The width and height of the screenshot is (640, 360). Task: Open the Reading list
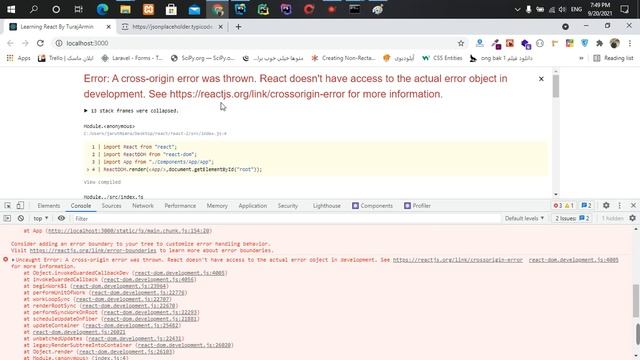(613, 58)
